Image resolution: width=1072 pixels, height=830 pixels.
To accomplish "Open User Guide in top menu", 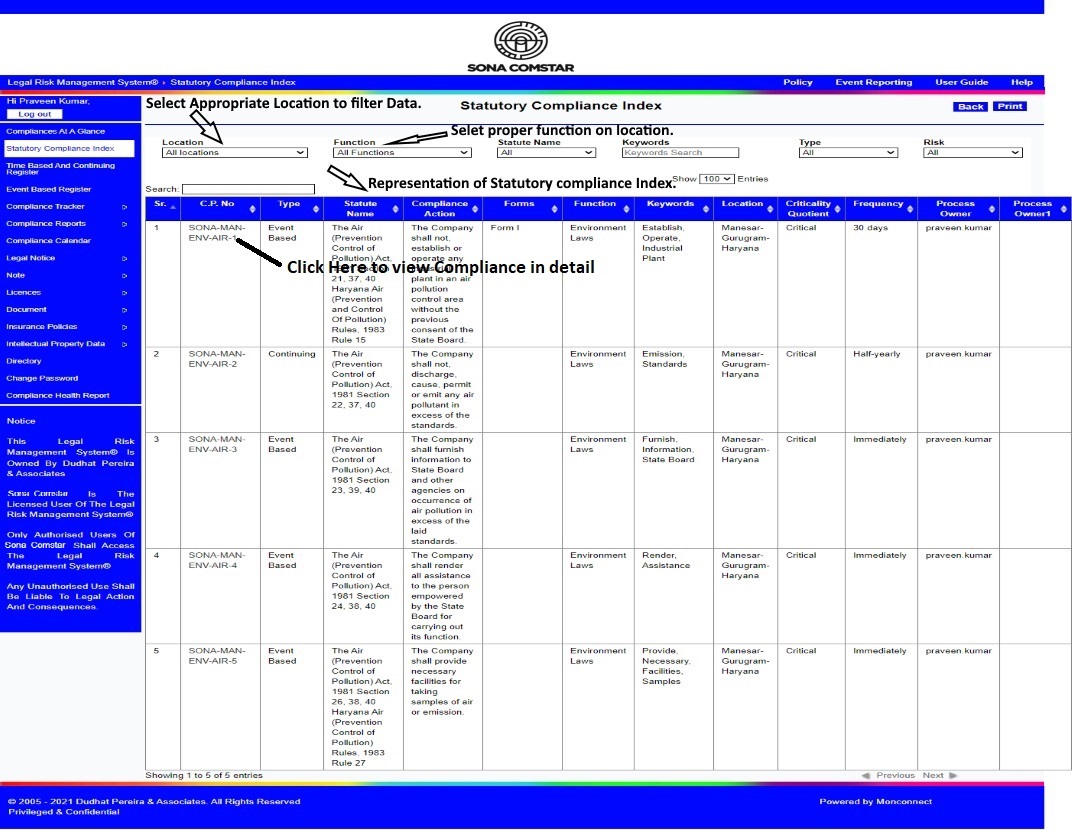I will point(961,83).
